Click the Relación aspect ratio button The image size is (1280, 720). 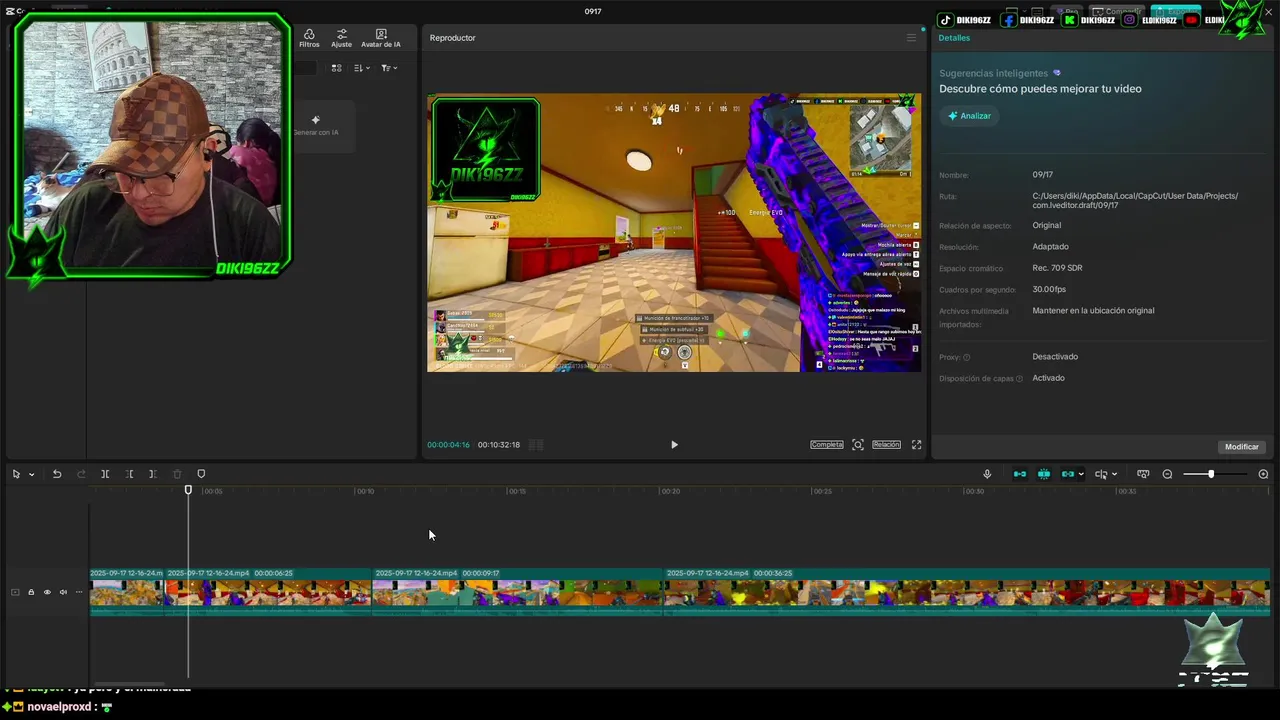pos(886,445)
